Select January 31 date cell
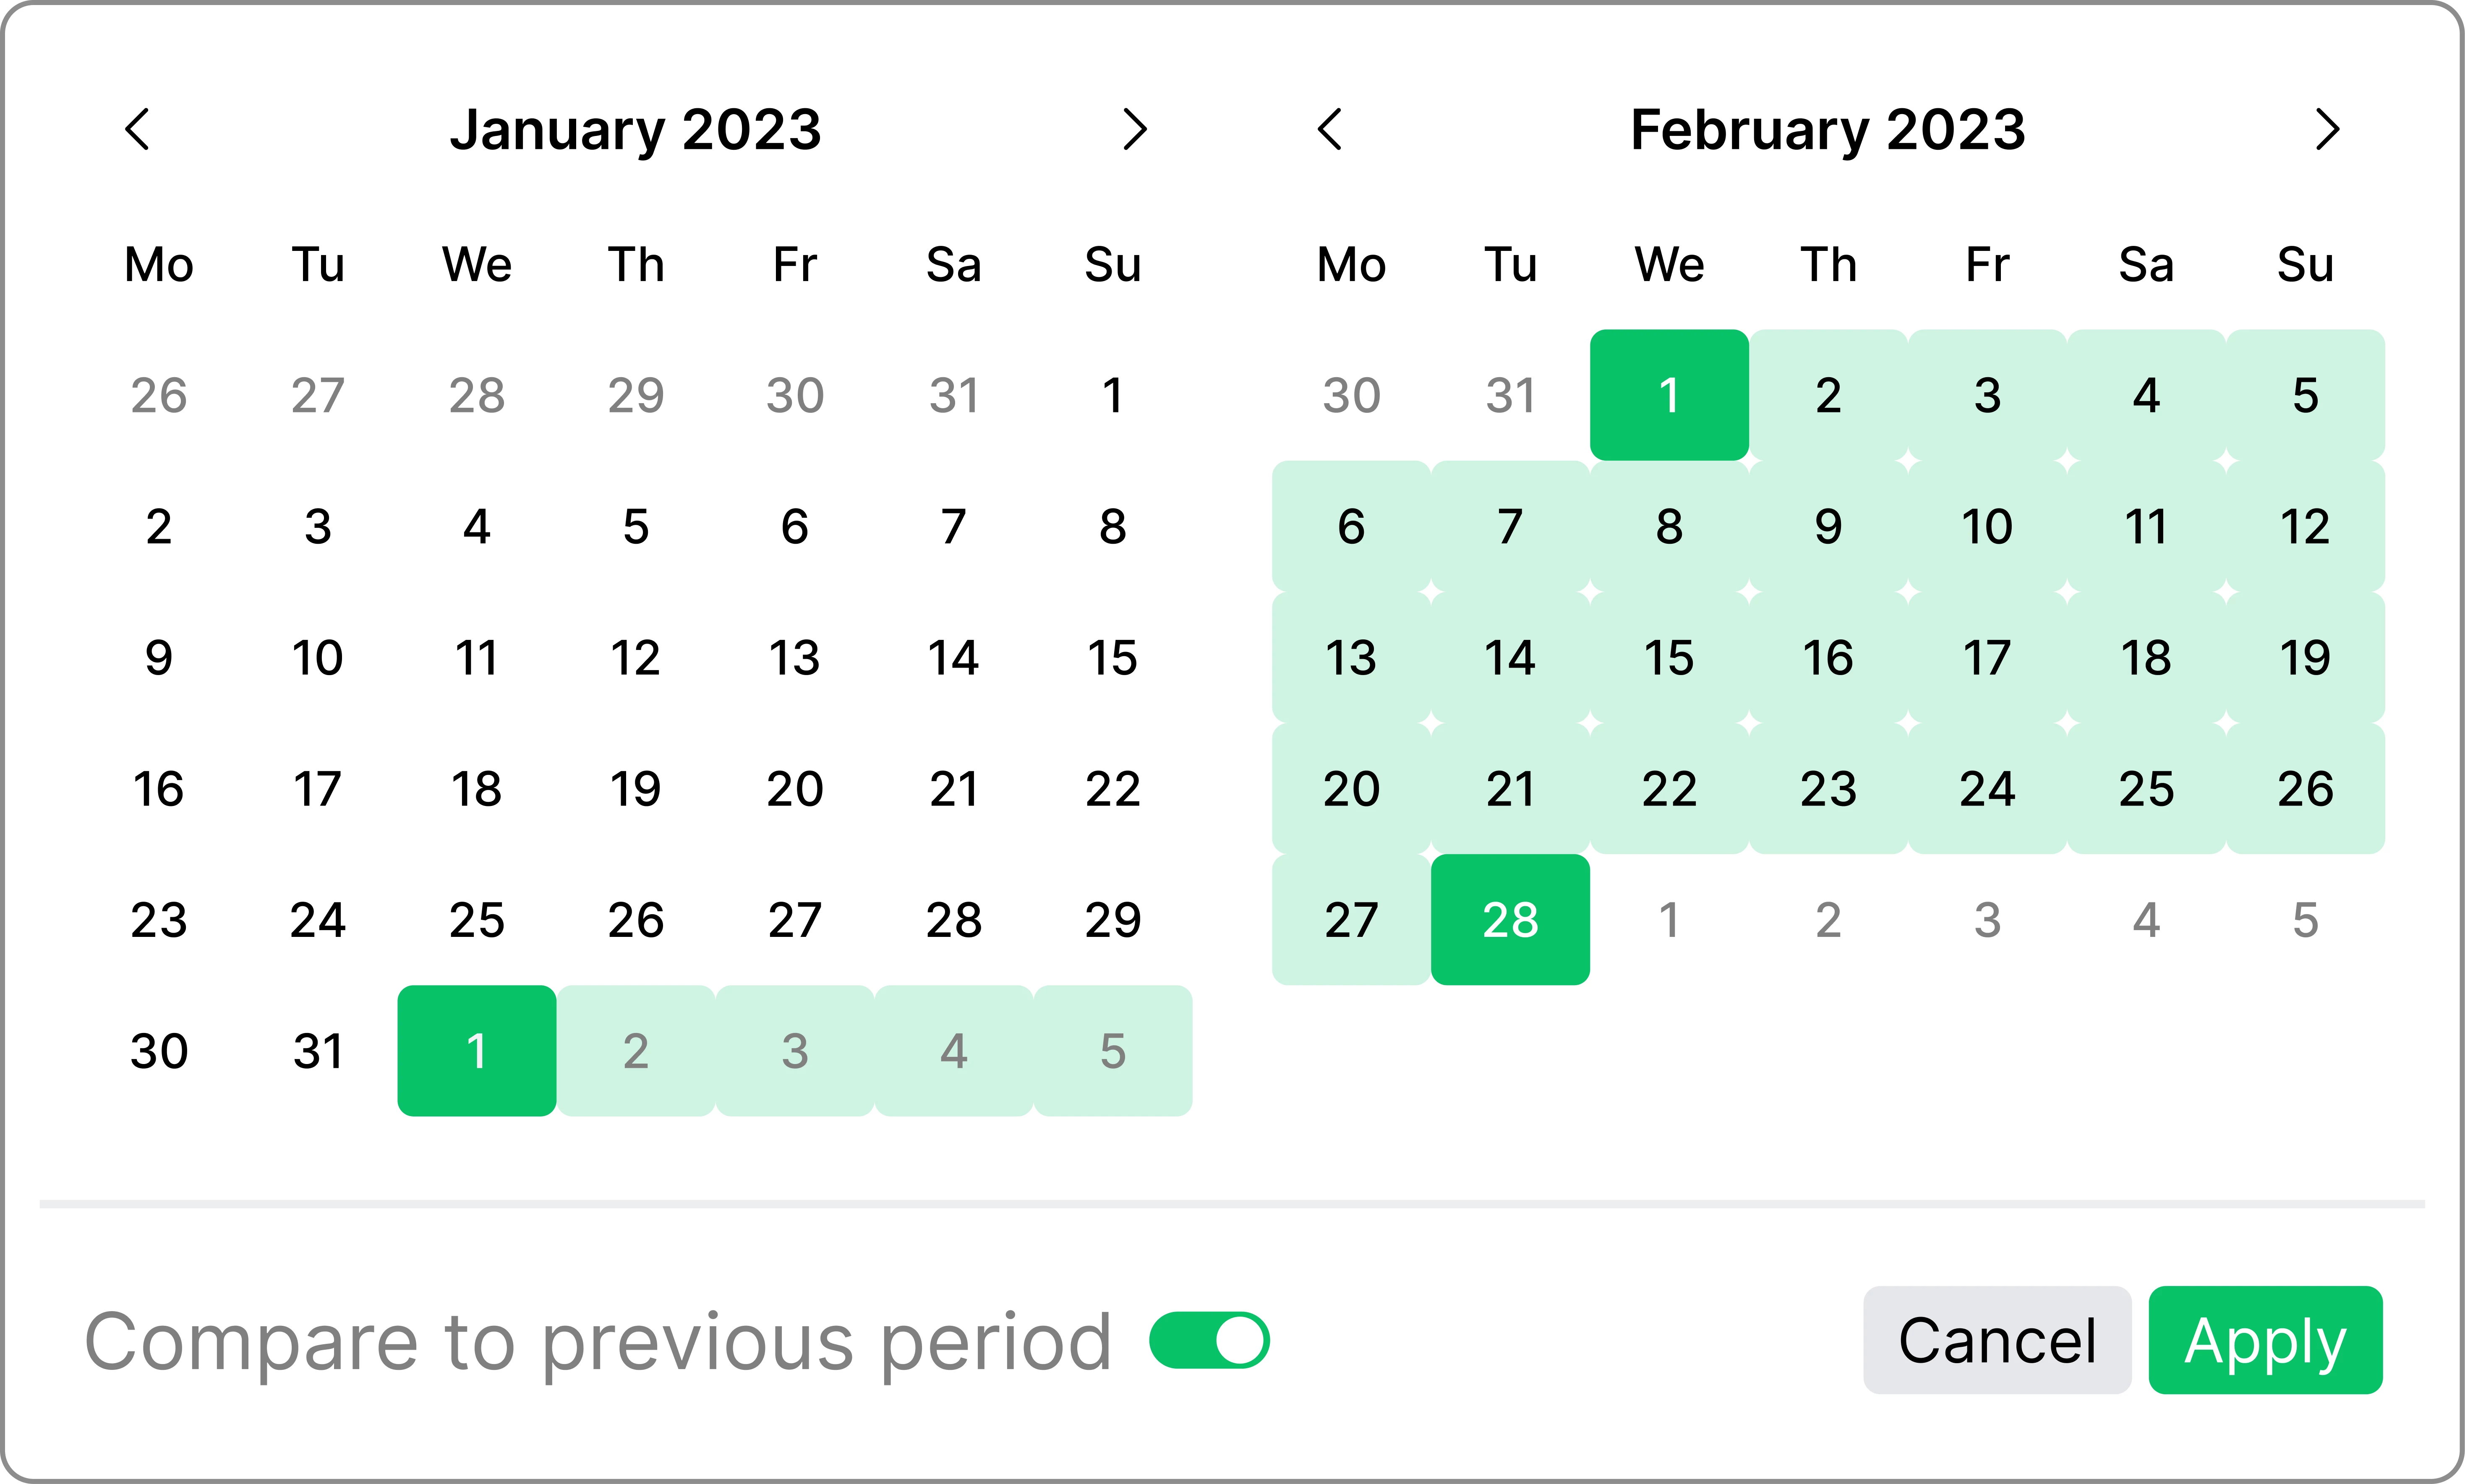Viewport: 2465px width, 1484px height. pyautogui.click(x=318, y=1051)
